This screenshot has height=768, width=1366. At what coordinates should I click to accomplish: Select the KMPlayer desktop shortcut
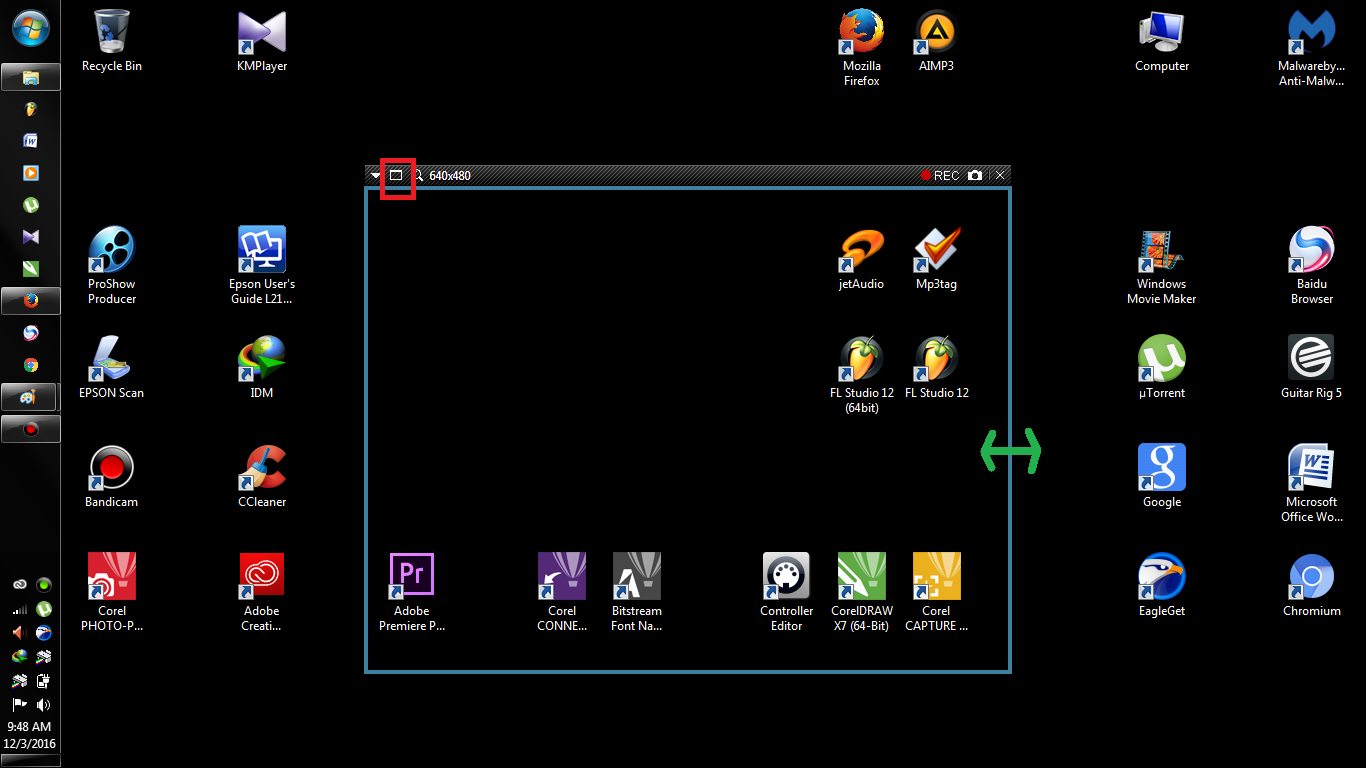click(x=262, y=41)
